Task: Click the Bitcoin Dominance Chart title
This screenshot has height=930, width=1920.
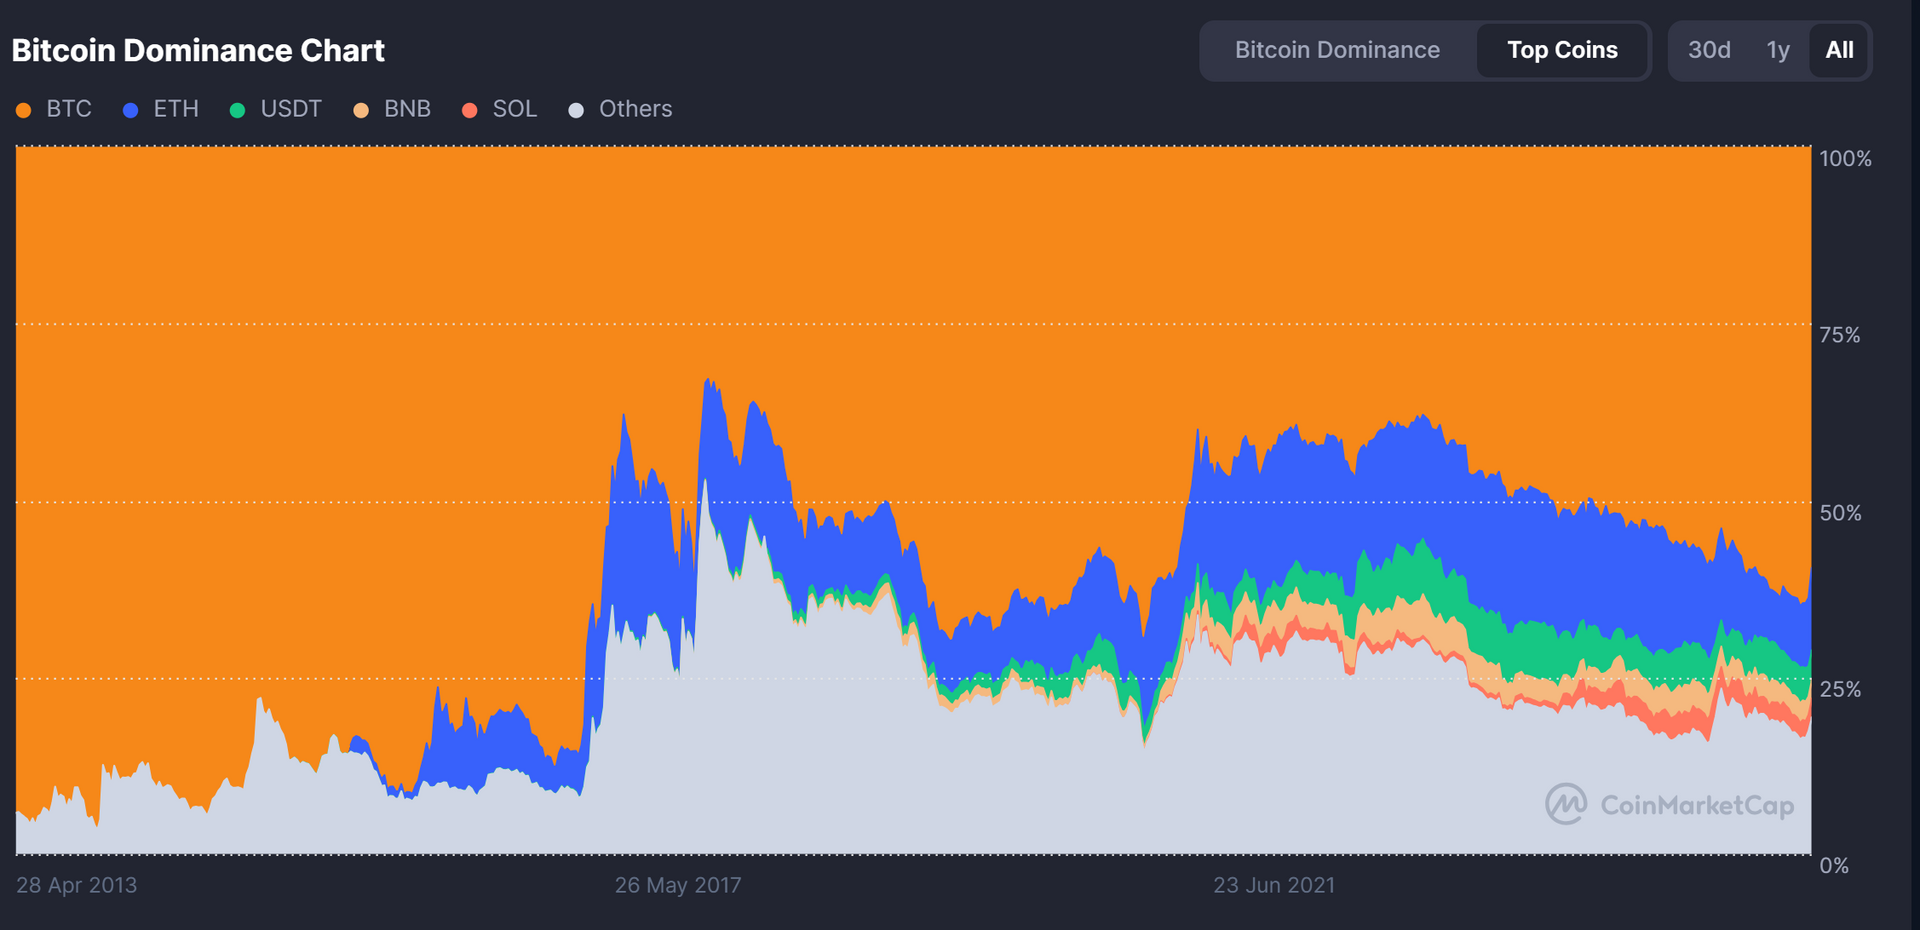Action: coord(198,50)
